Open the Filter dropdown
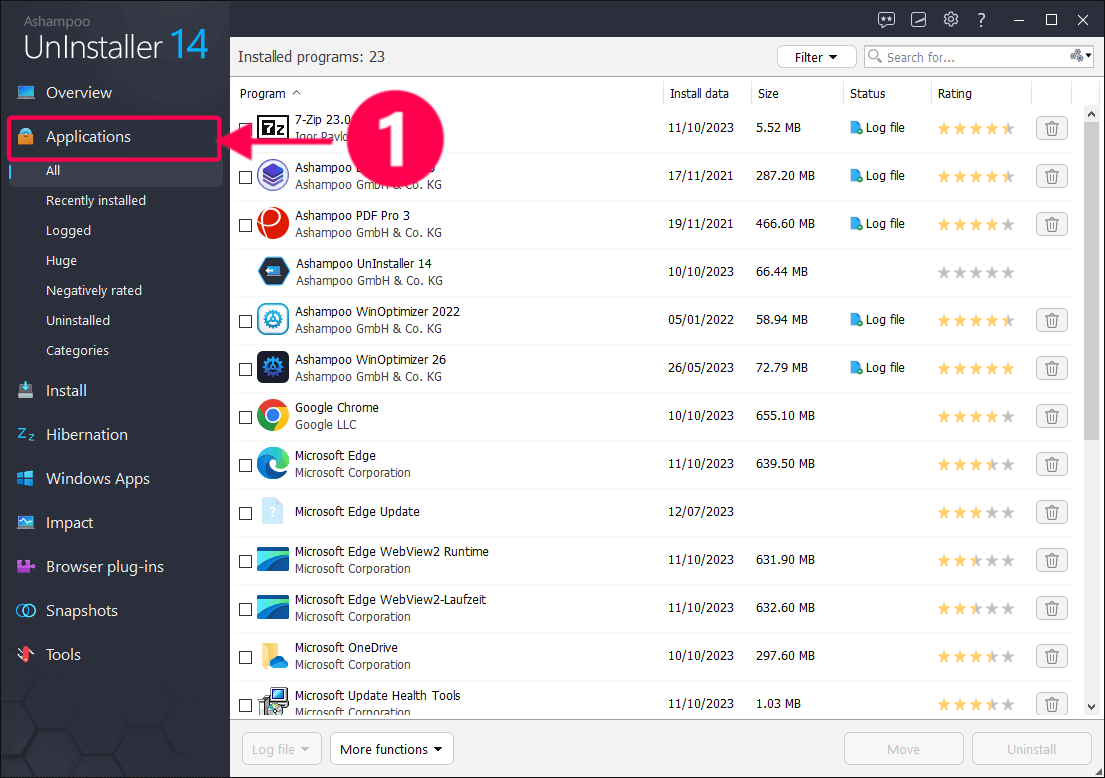1105x778 pixels. [x=816, y=57]
